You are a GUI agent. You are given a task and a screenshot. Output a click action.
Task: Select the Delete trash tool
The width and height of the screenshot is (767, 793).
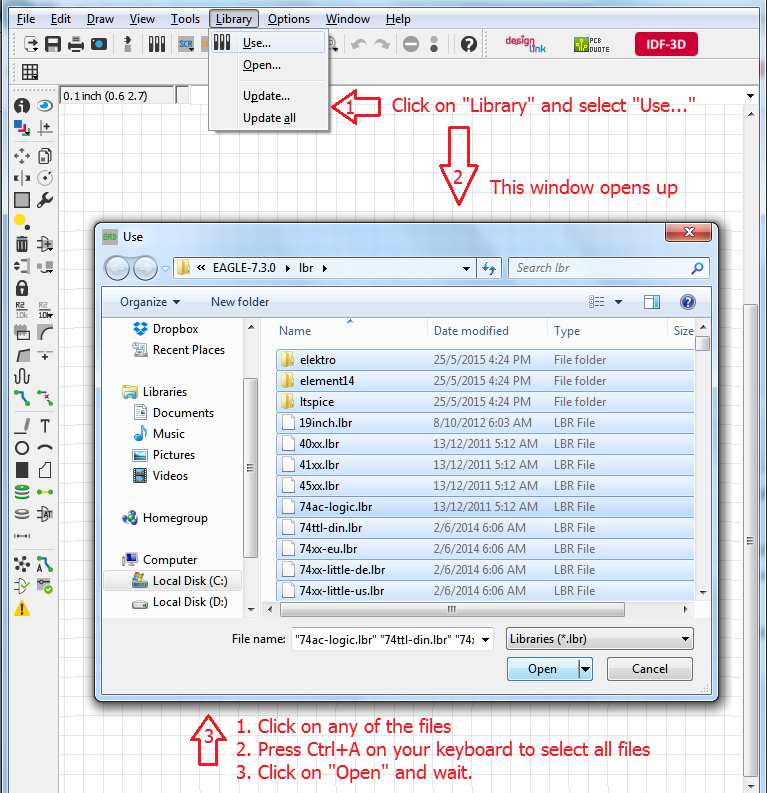[22, 244]
